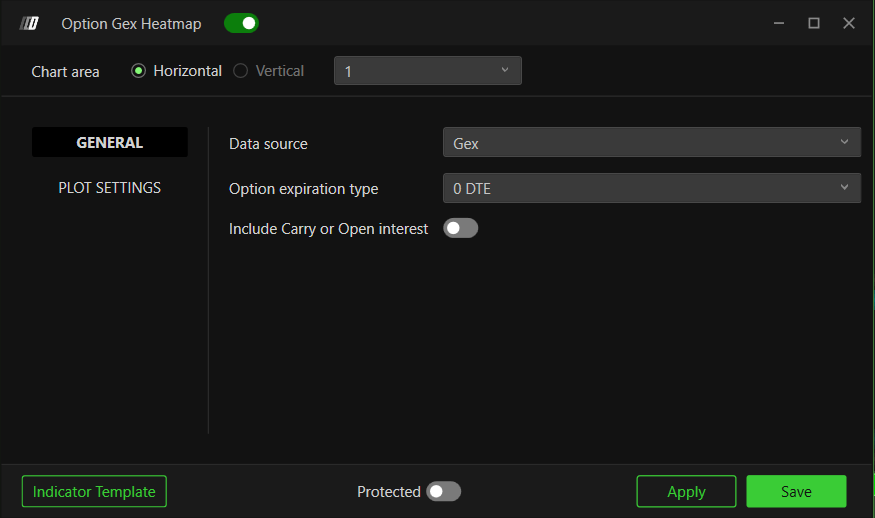This screenshot has height=518, width=875.
Task: Minimize the settings window
Action: (x=779, y=23)
